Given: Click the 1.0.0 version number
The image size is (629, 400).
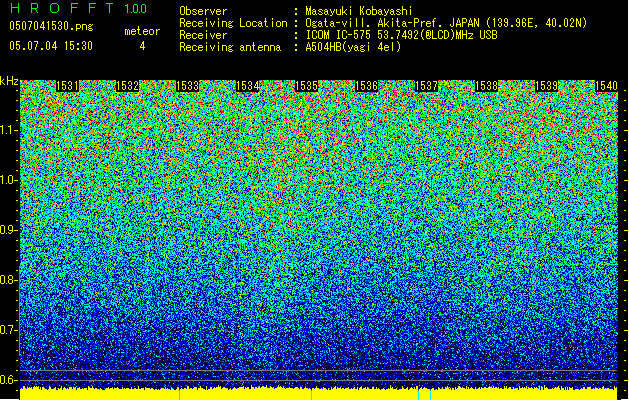Looking at the screenshot, I should pyautogui.click(x=136, y=9).
